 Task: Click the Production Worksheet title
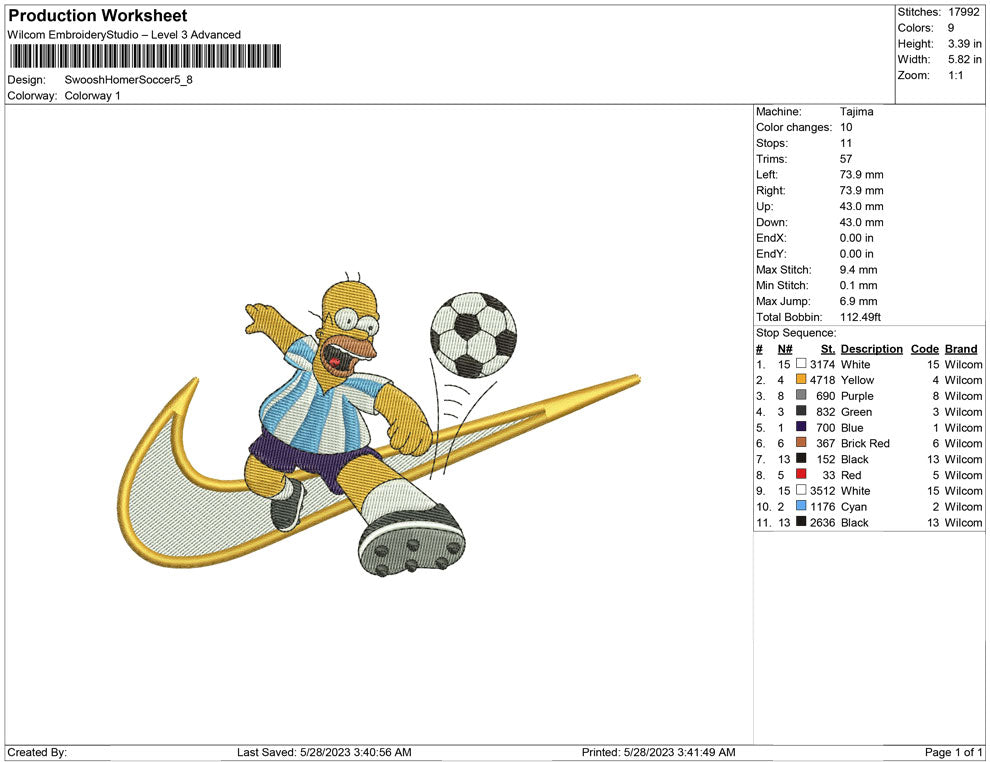point(98,15)
